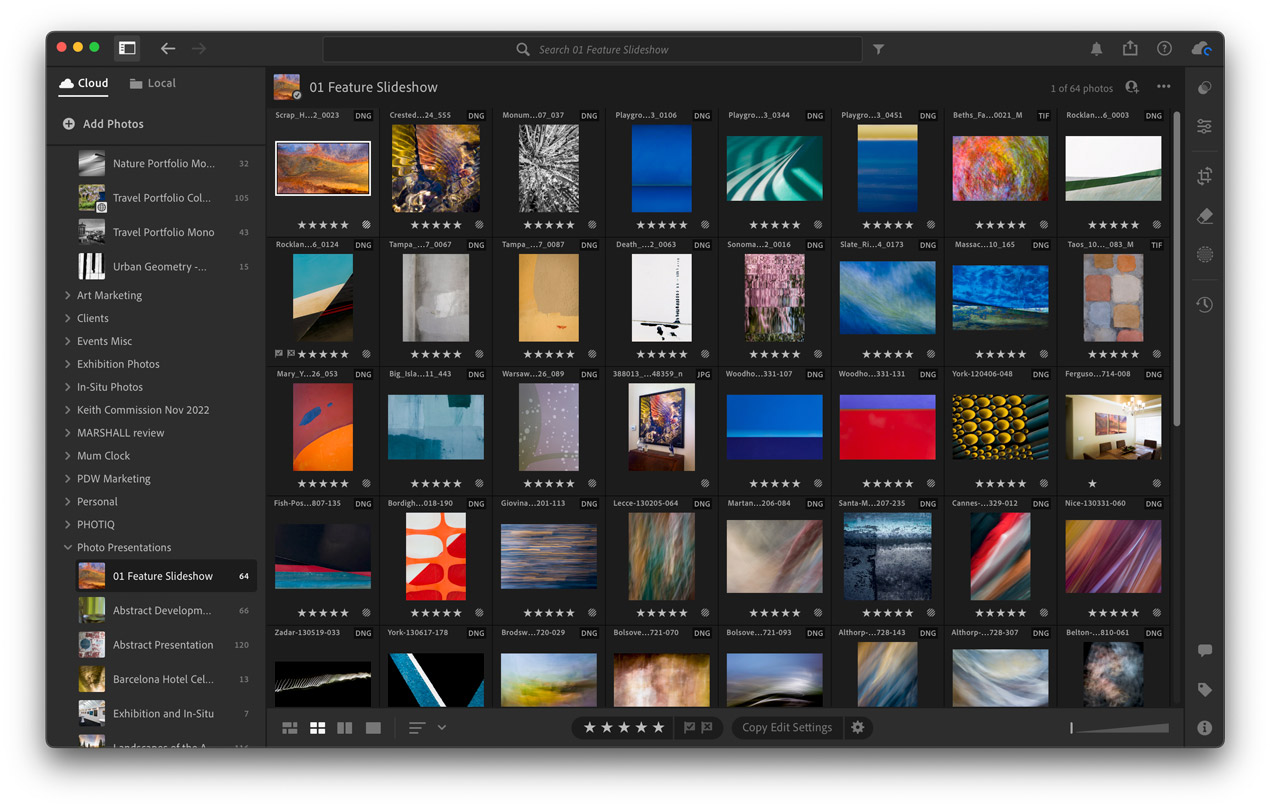
Task: Expand Keith Commission Nov 2022 folder
Action: coord(68,410)
